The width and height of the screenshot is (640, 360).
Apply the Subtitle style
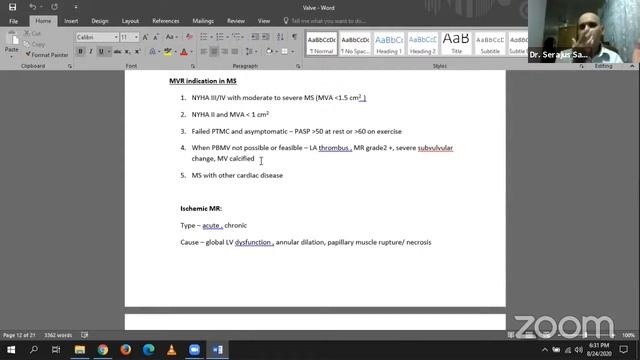[490, 44]
